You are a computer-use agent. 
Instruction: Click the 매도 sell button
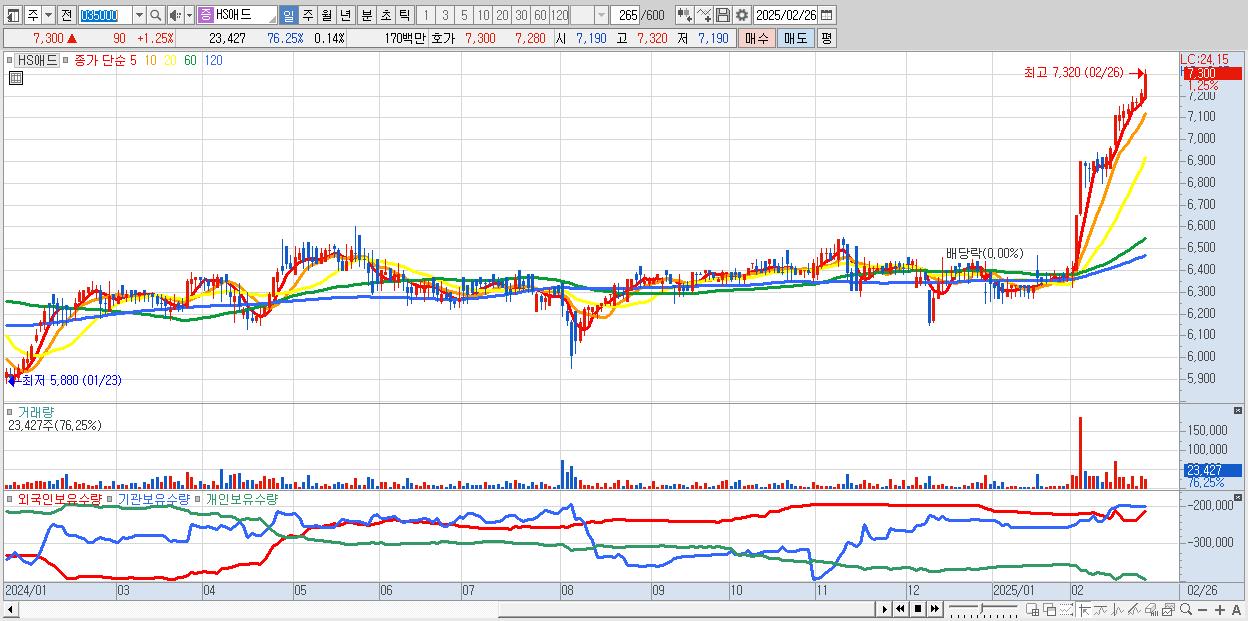[x=795, y=38]
